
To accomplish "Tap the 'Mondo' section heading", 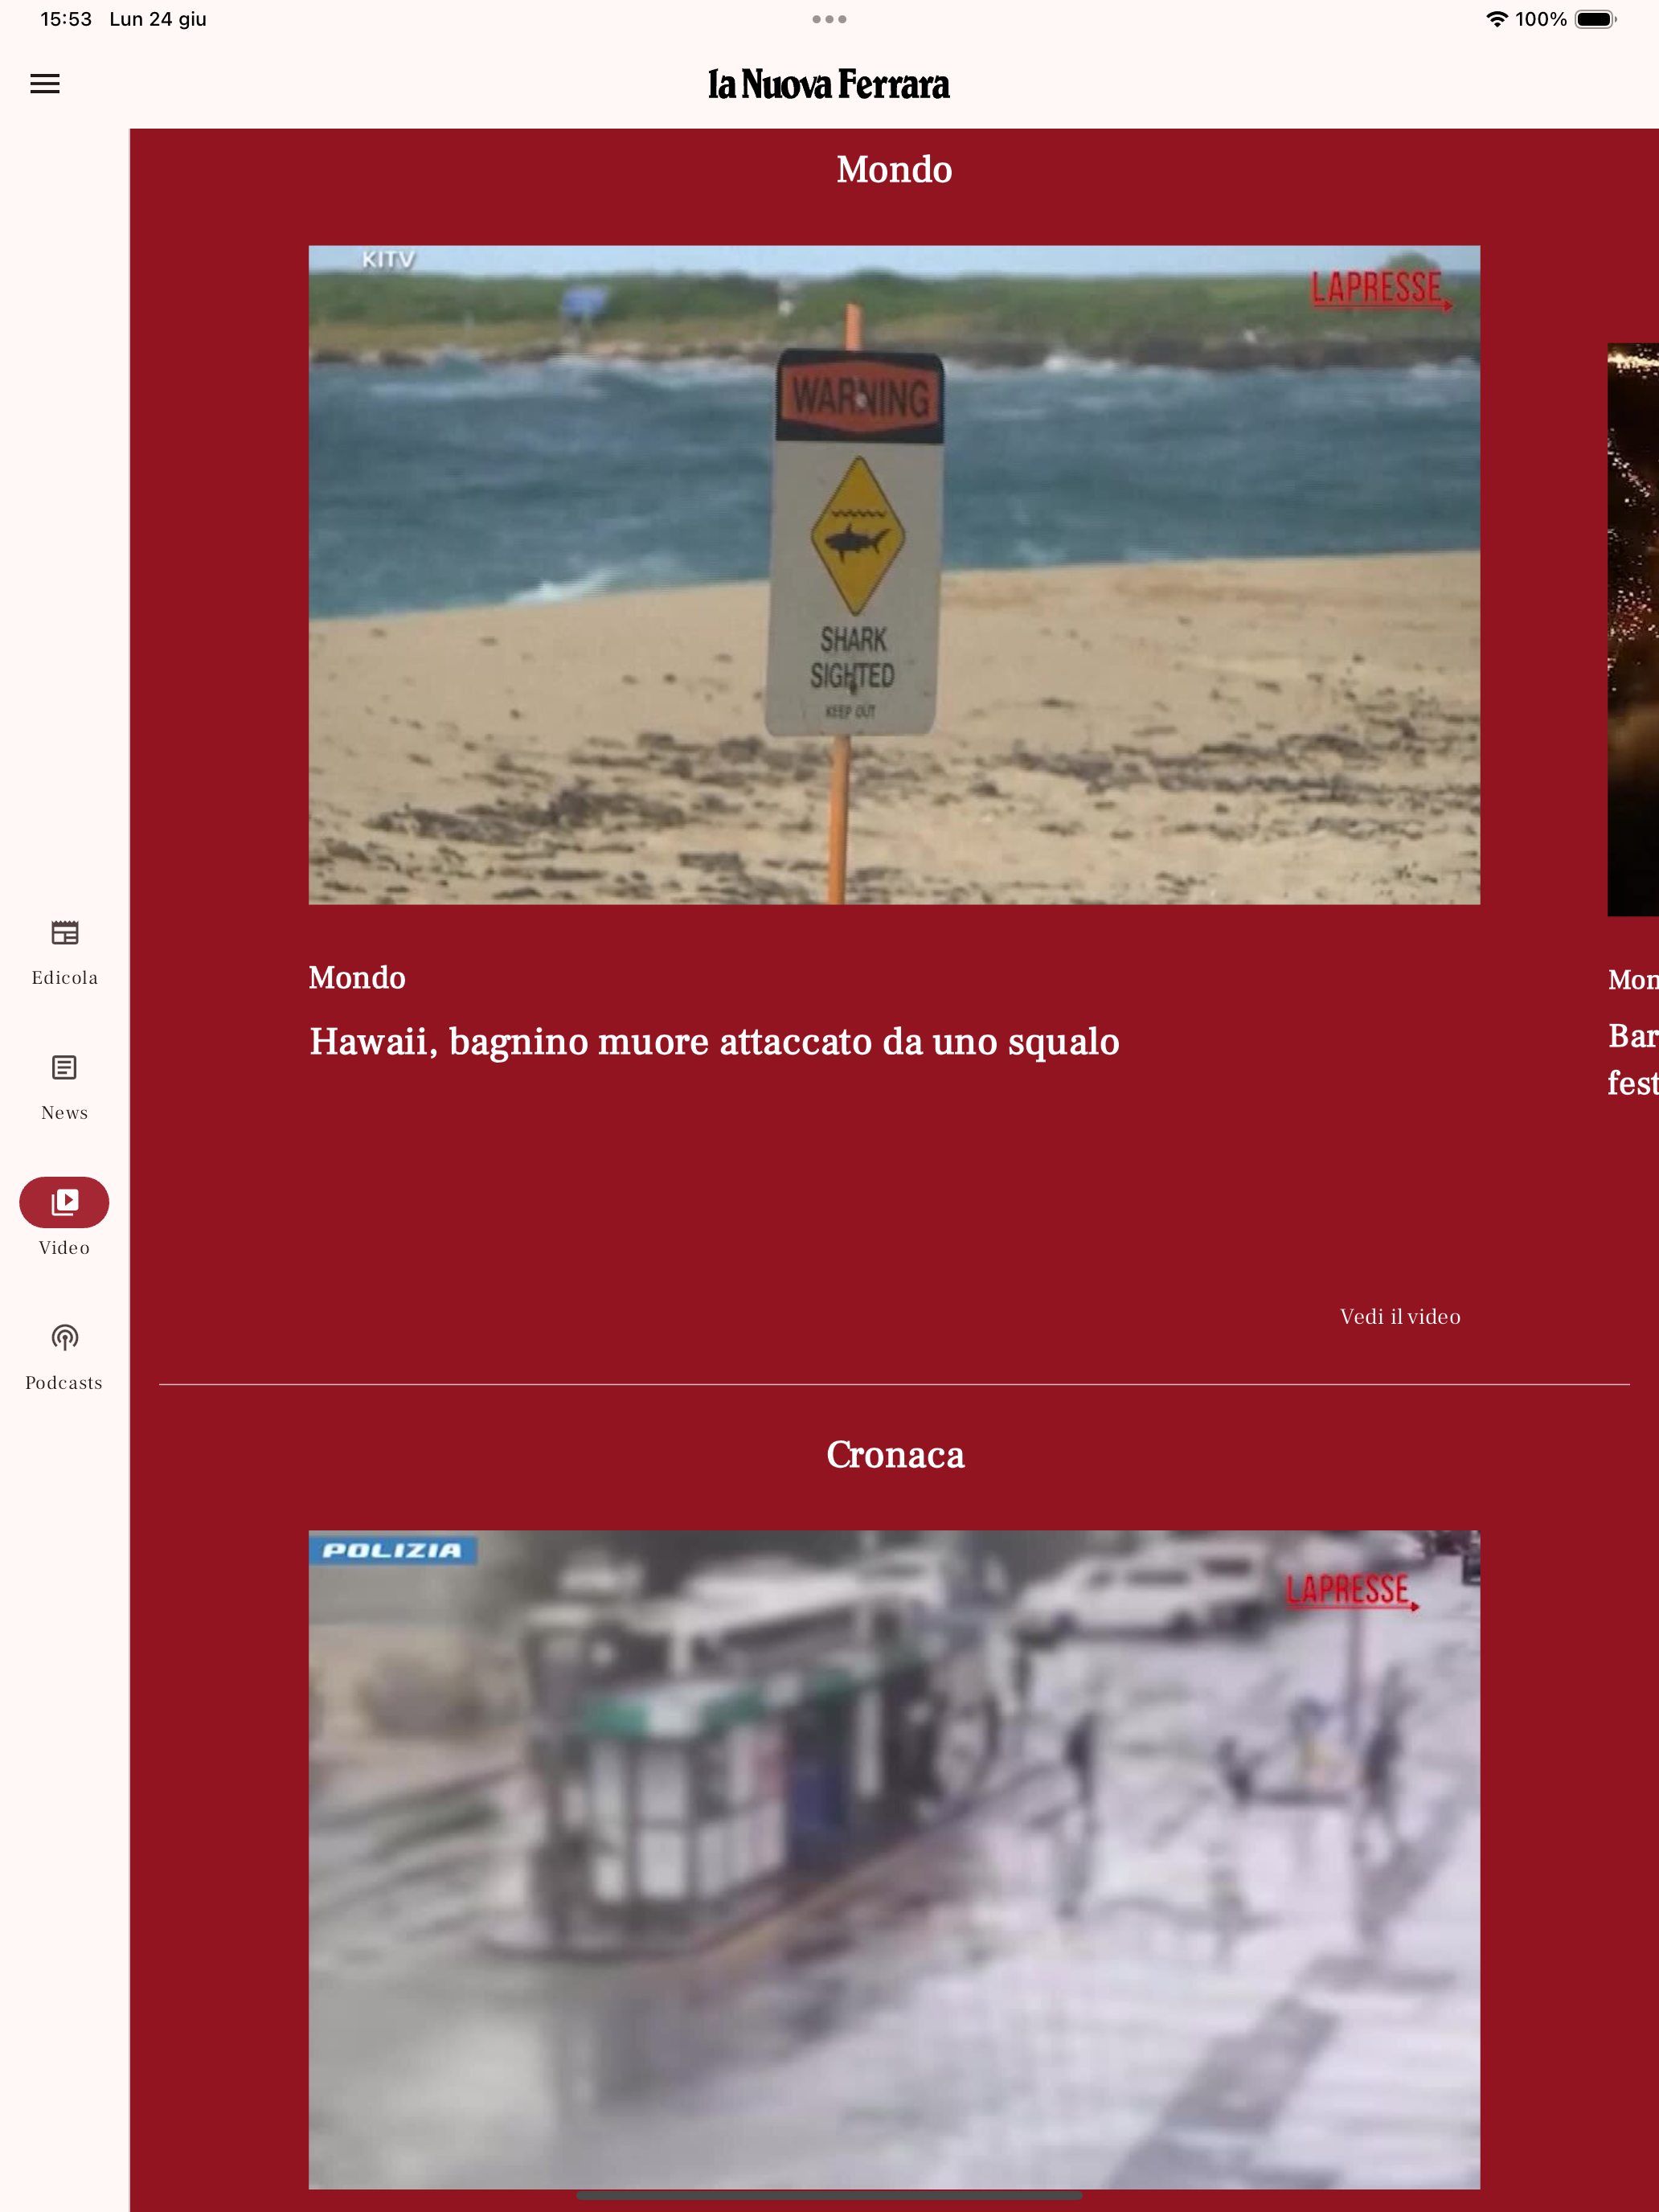I will coord(894,169).
